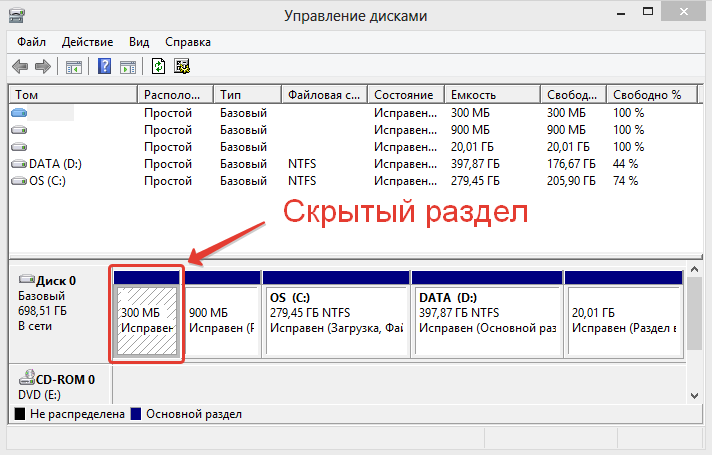Sort by the Тип column header
This screenshot has width=712, height=455.
(247, 94)
